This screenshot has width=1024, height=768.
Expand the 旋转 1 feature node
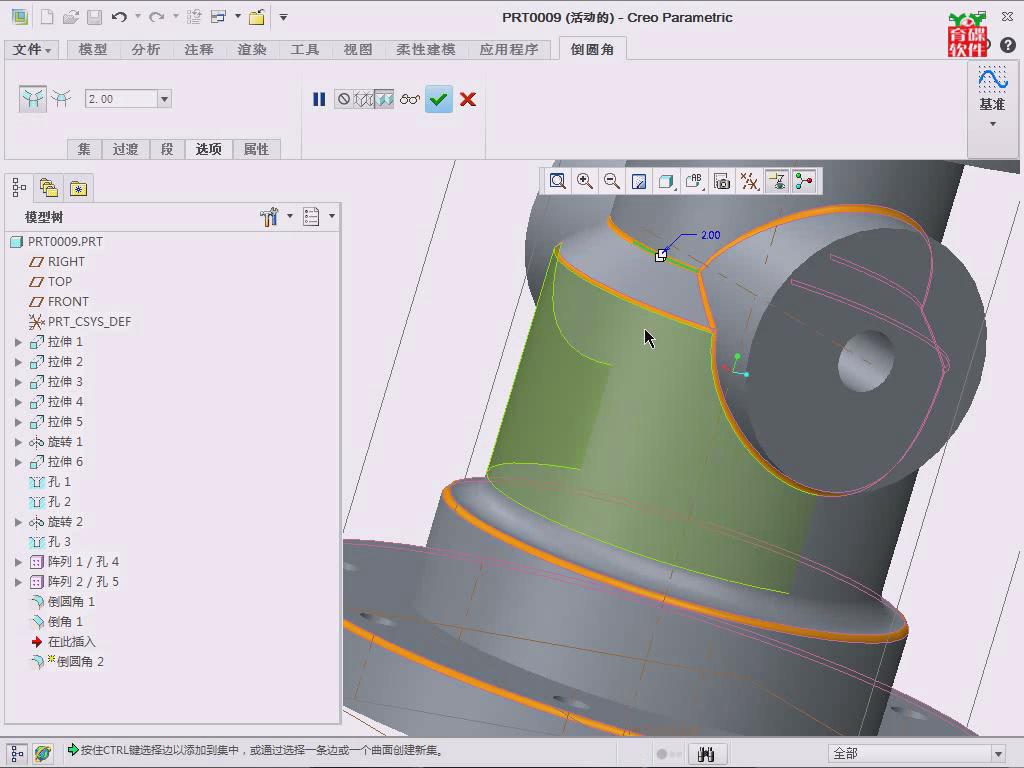tap(18, 442)
